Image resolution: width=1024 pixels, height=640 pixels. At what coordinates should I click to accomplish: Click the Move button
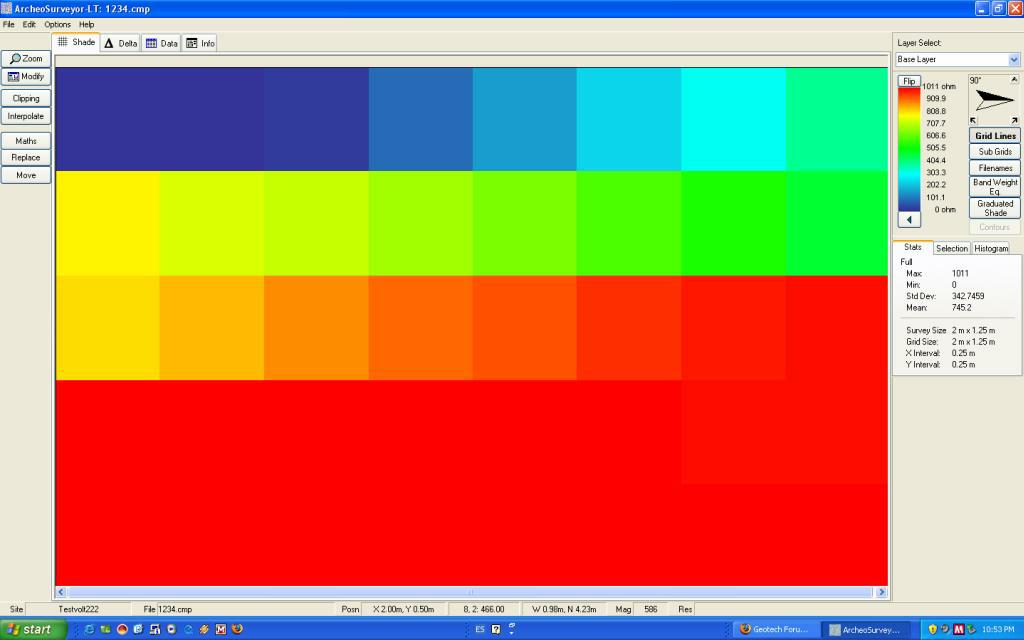click(x=26, y=175)
